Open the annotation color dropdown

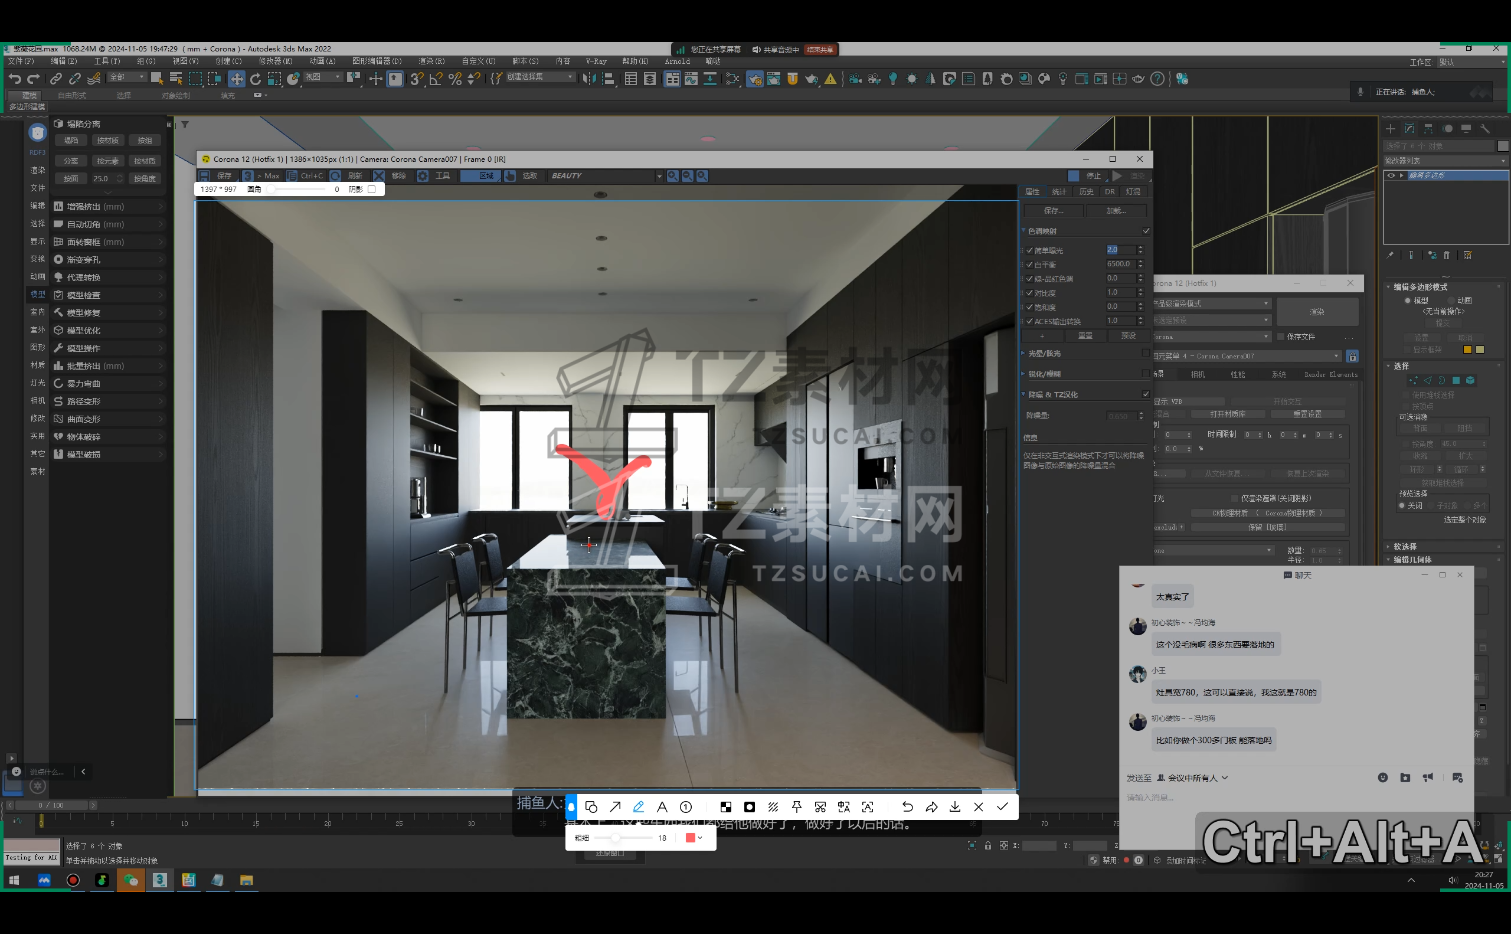[694, 838]
